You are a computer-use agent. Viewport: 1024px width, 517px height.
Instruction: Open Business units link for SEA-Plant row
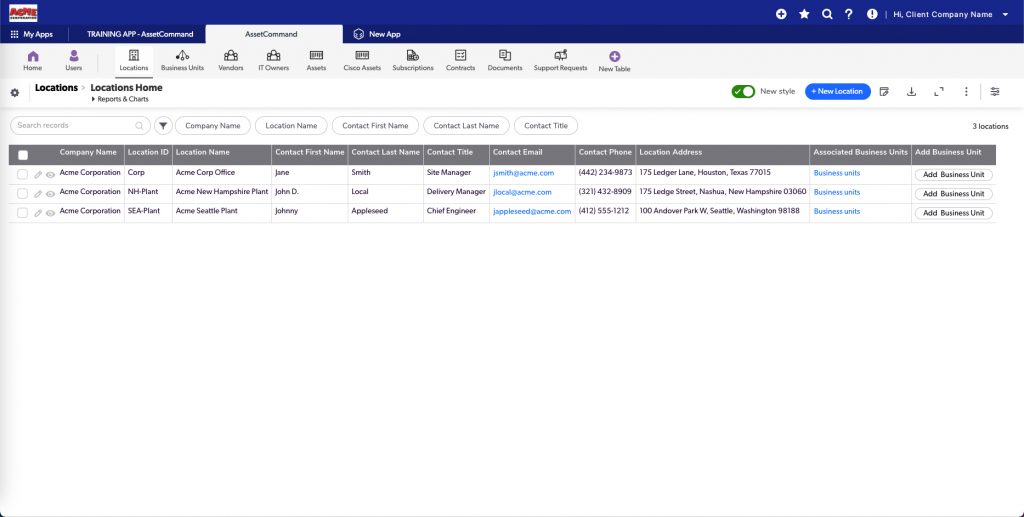coord(837,212)
